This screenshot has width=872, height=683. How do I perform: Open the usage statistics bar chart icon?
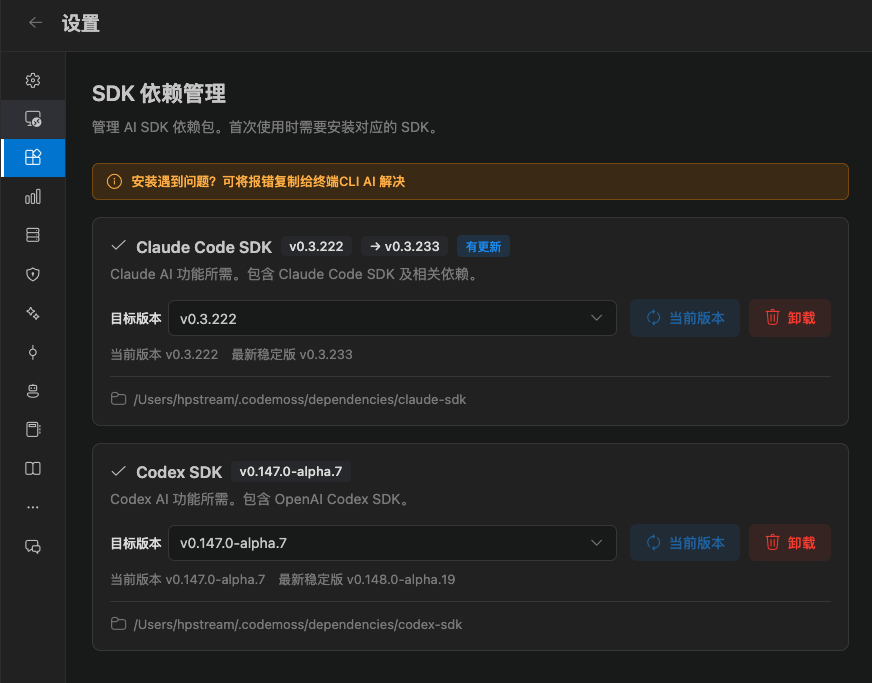pyautogui.click(x=33, y=196)
